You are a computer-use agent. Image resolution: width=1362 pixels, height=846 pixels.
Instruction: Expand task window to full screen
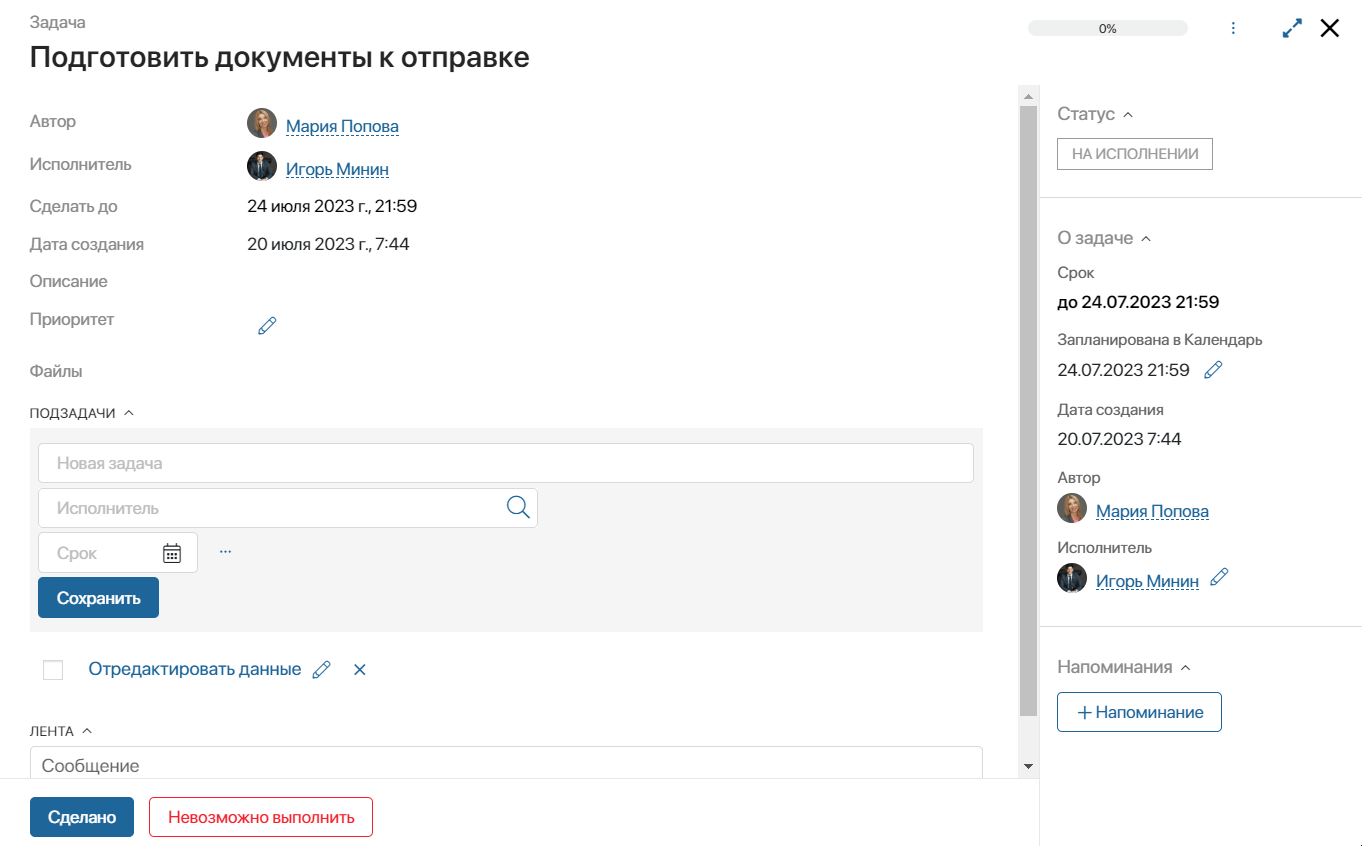click(x=1292, y=28)
